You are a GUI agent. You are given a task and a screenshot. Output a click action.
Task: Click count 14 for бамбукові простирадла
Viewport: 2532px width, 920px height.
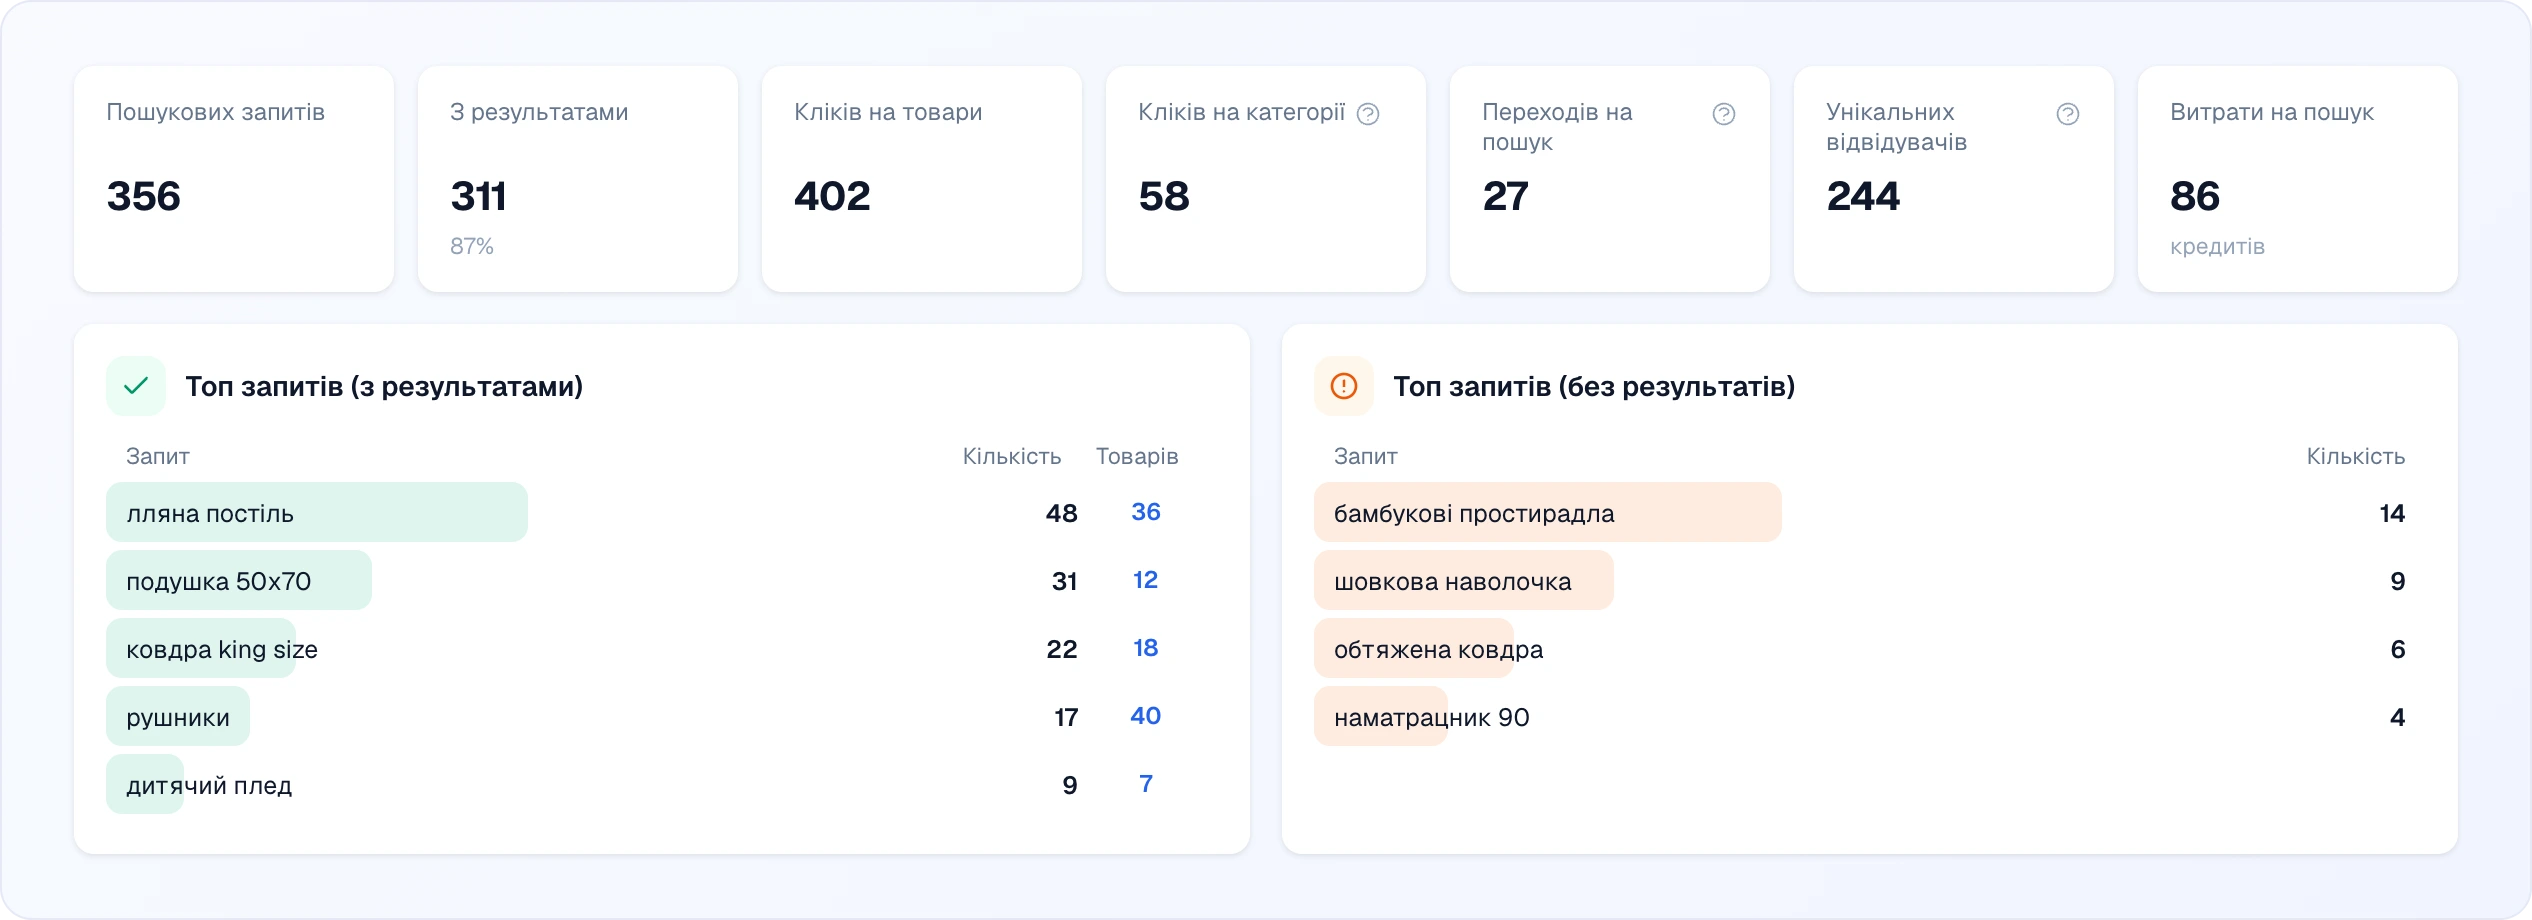(x=2392, y=513)
